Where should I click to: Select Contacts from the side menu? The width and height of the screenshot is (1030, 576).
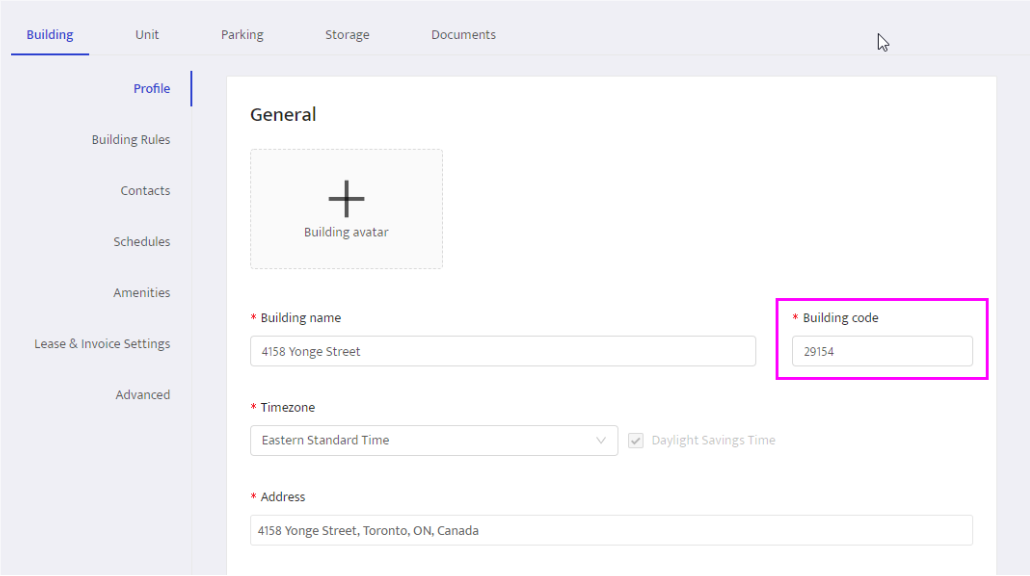click(x=145, y=191)
